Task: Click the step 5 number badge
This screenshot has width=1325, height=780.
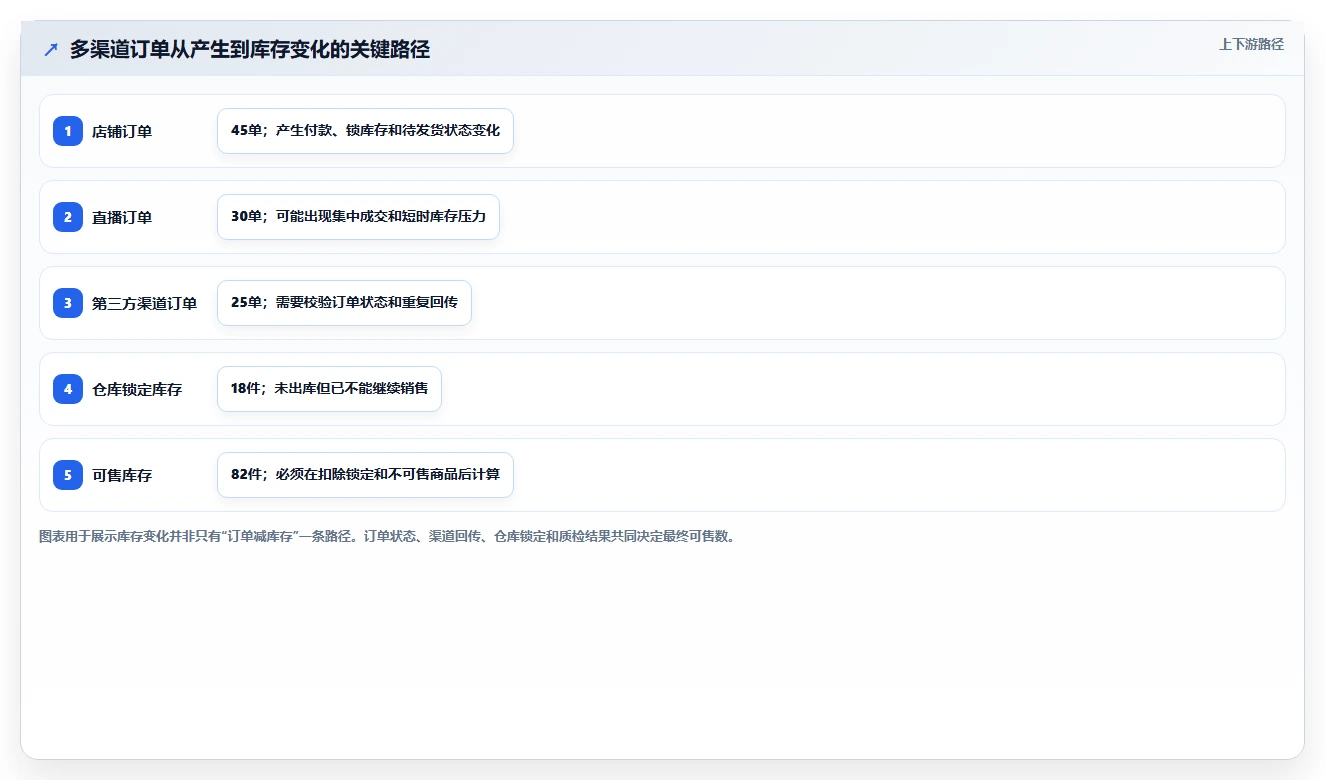Action: pos(68,475)
